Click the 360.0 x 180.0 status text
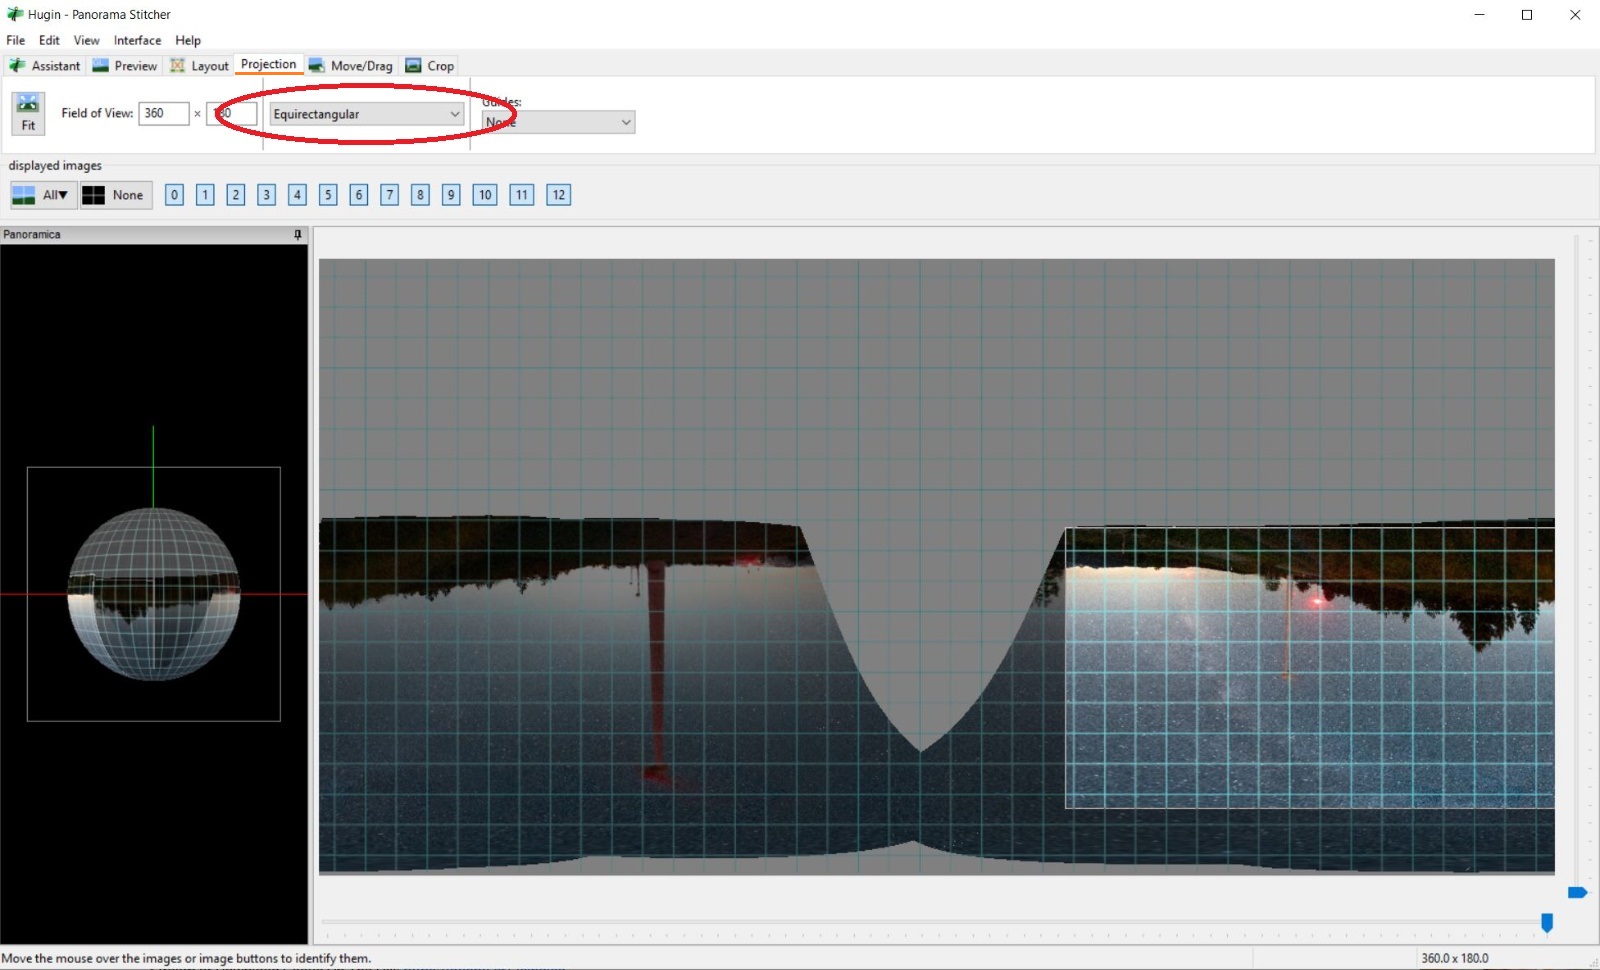 1455,958
